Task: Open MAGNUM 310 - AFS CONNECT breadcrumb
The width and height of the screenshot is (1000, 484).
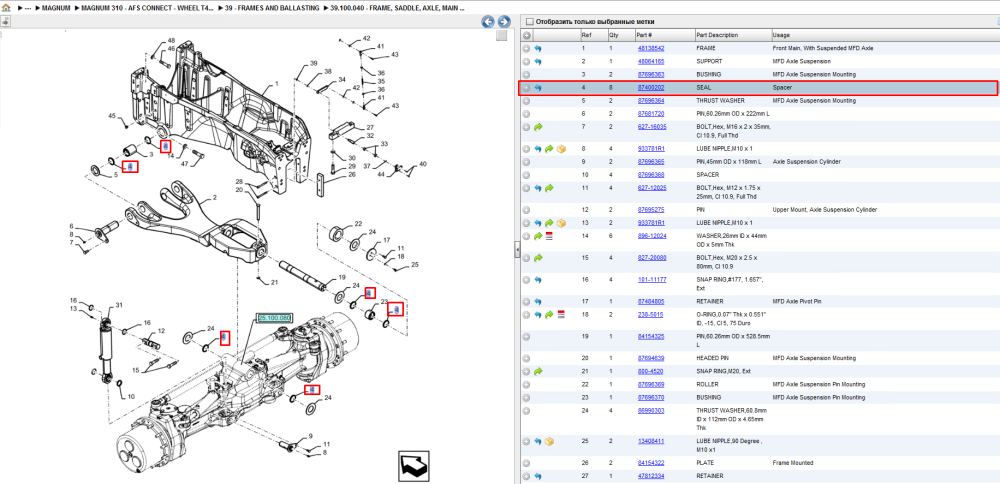Action: [148, 8]
